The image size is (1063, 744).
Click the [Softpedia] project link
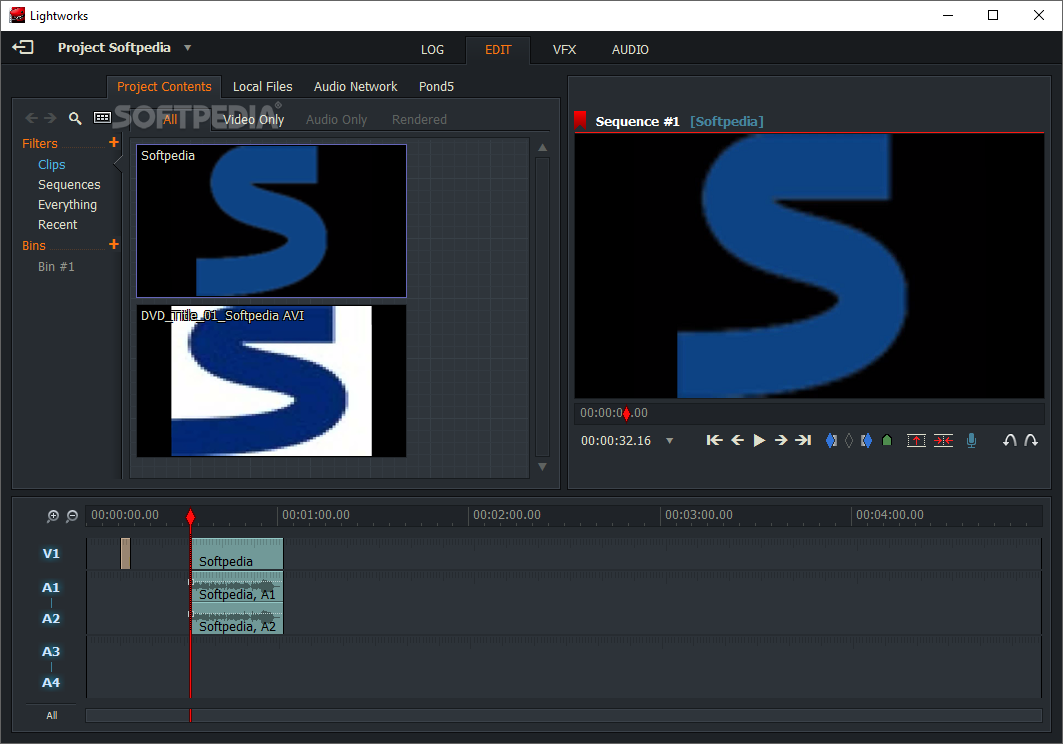pyautogui.click(x=727, y=121)
